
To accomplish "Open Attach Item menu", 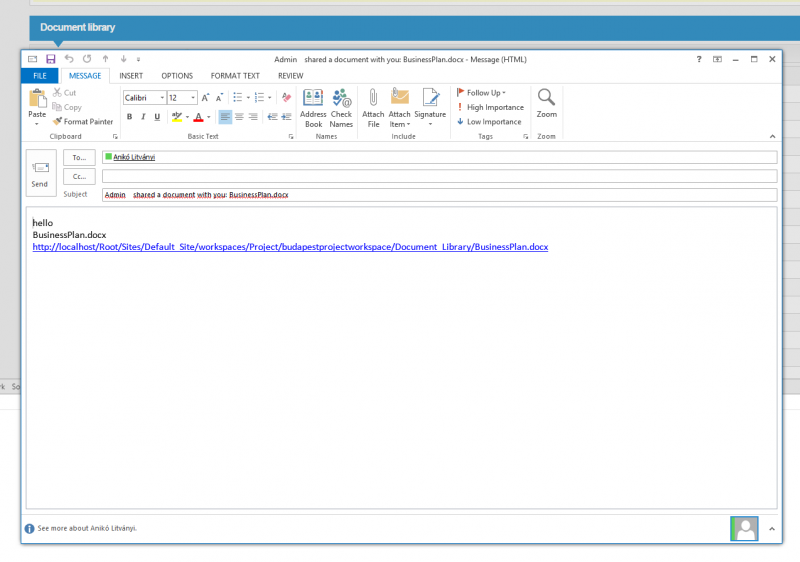I will (x=399, y=108).
